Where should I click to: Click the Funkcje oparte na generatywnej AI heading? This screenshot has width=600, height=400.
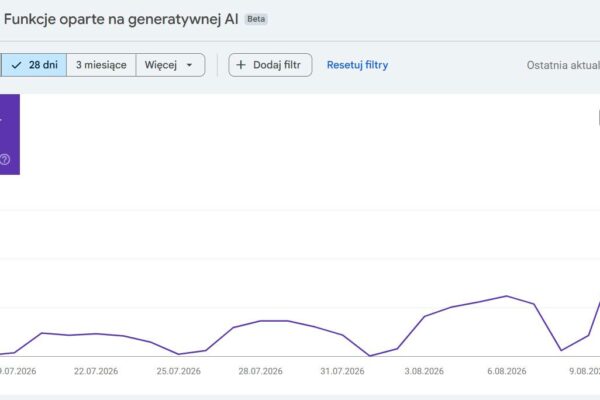[x=121, y=19]
